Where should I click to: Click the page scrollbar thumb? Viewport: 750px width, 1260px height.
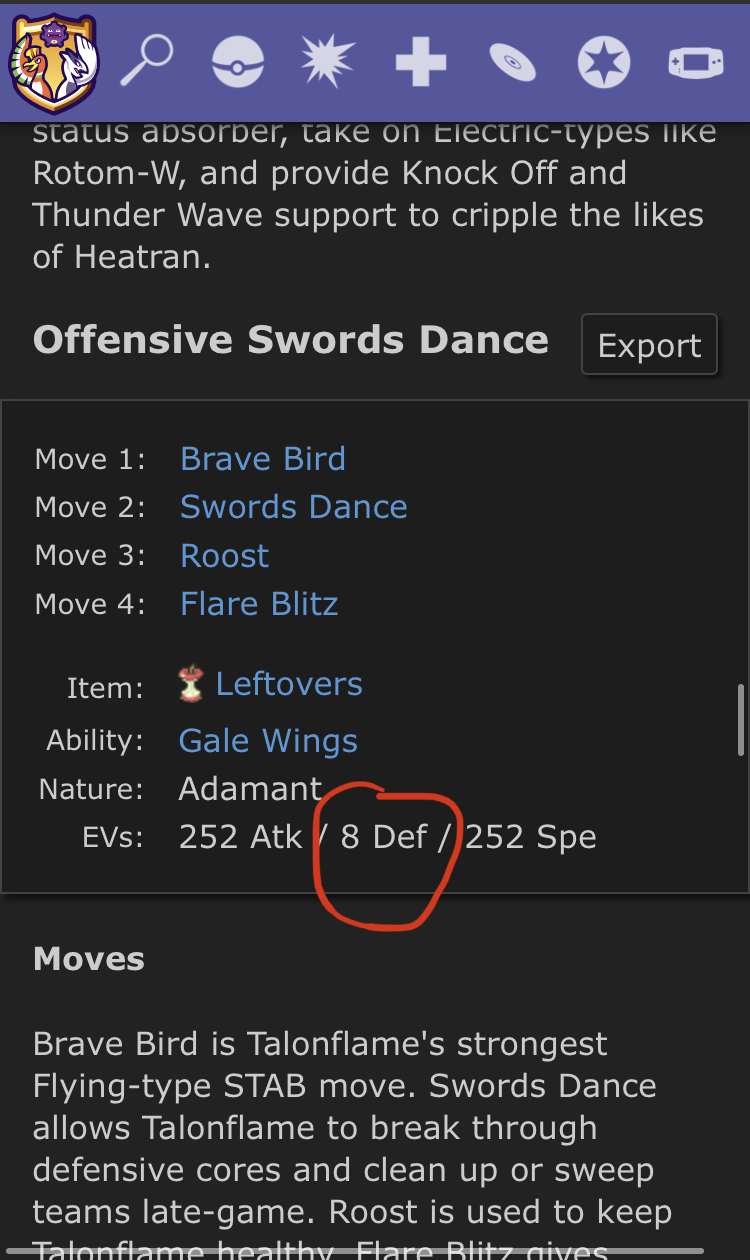click(741, 720)
